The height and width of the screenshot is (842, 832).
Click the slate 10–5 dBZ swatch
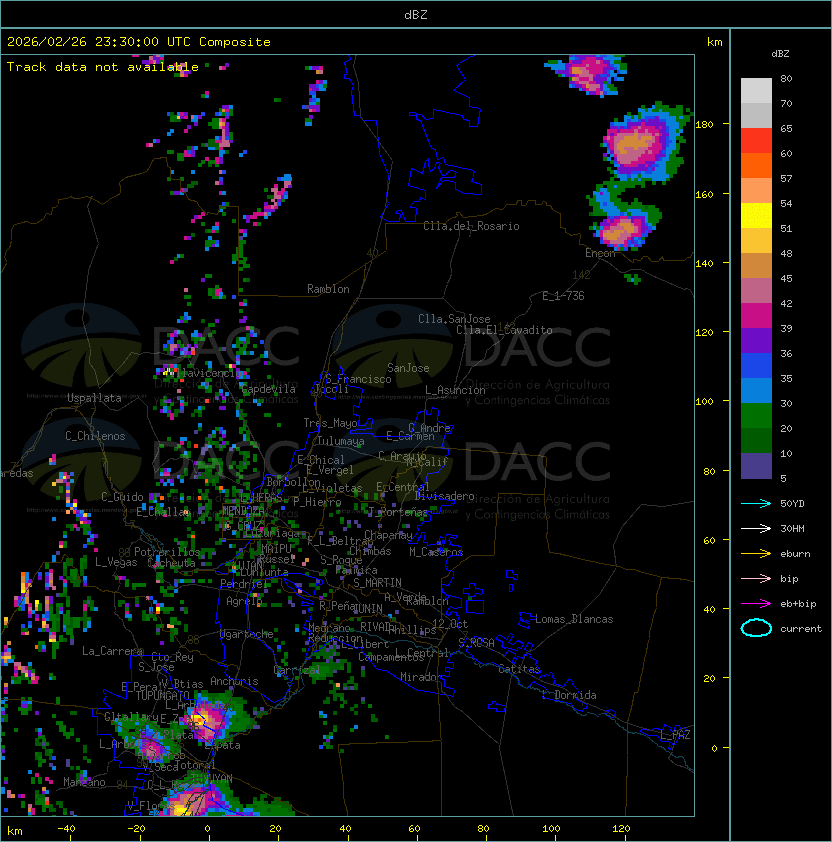(756, 466)
